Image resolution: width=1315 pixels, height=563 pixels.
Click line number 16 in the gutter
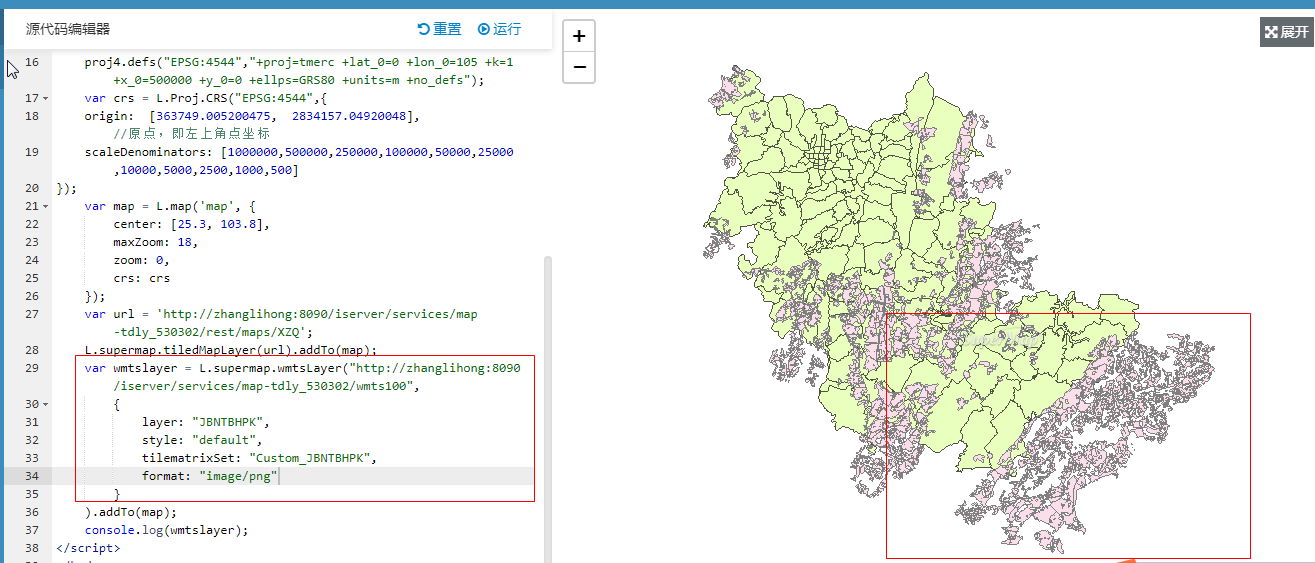point(31,62)
